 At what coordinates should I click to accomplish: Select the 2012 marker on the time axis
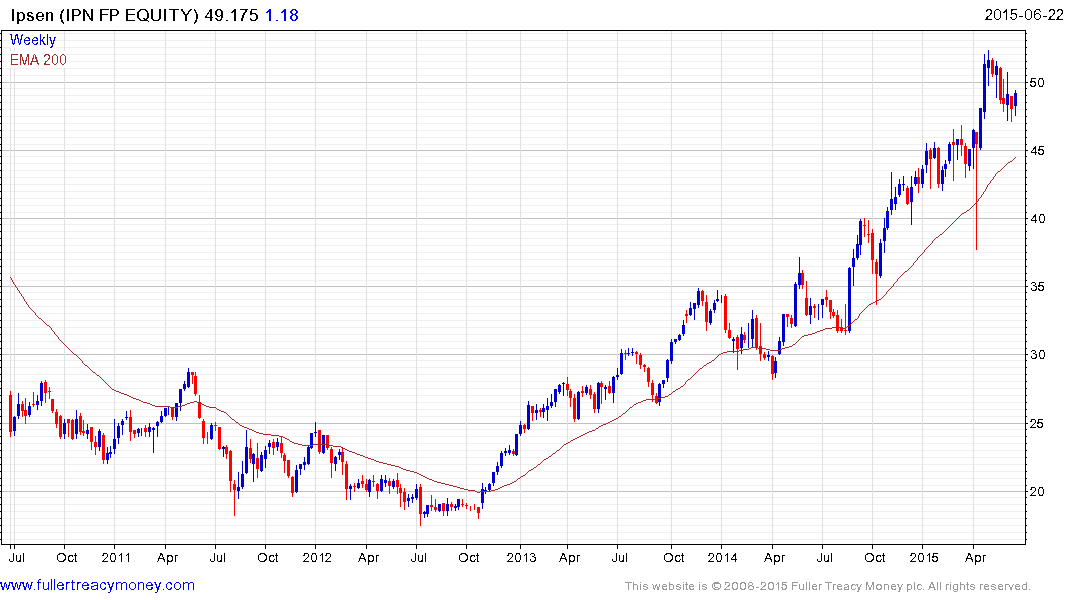(x=316, y=556)
